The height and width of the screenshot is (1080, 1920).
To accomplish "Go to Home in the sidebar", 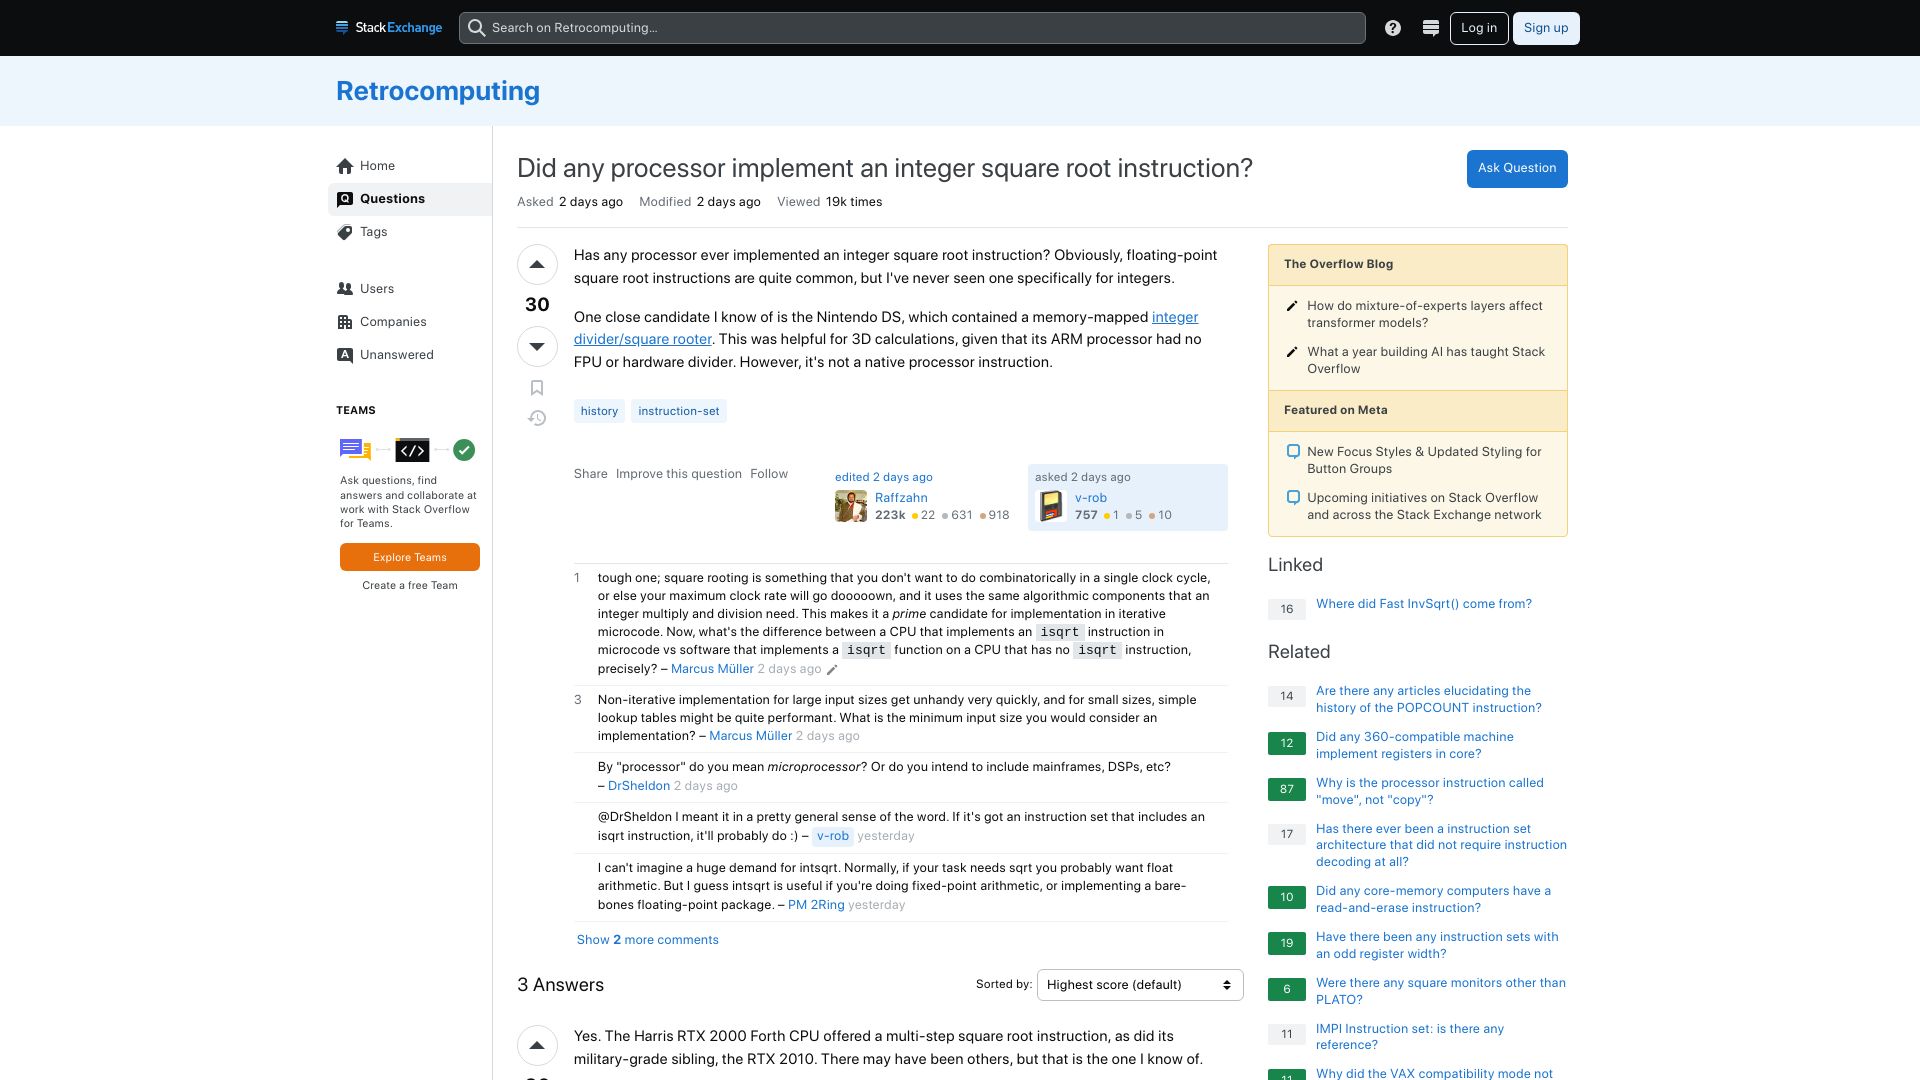I will pyautogui.click(x=409, y=166).
